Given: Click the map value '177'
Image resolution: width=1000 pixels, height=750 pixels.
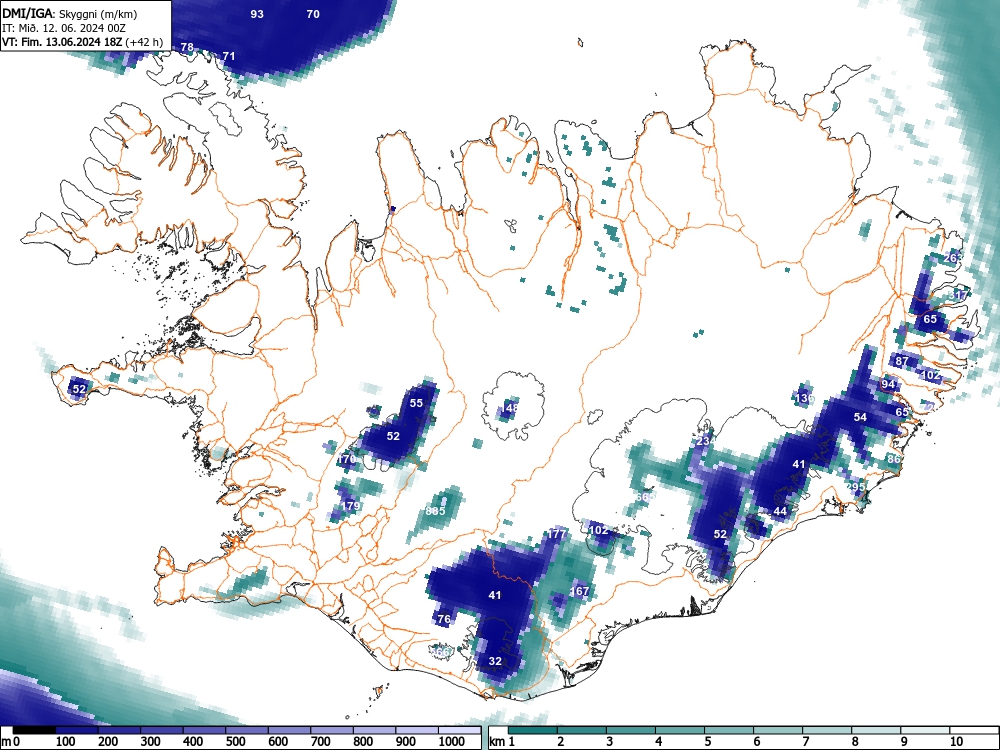Looking at the screenshot, I should point(557,534).
